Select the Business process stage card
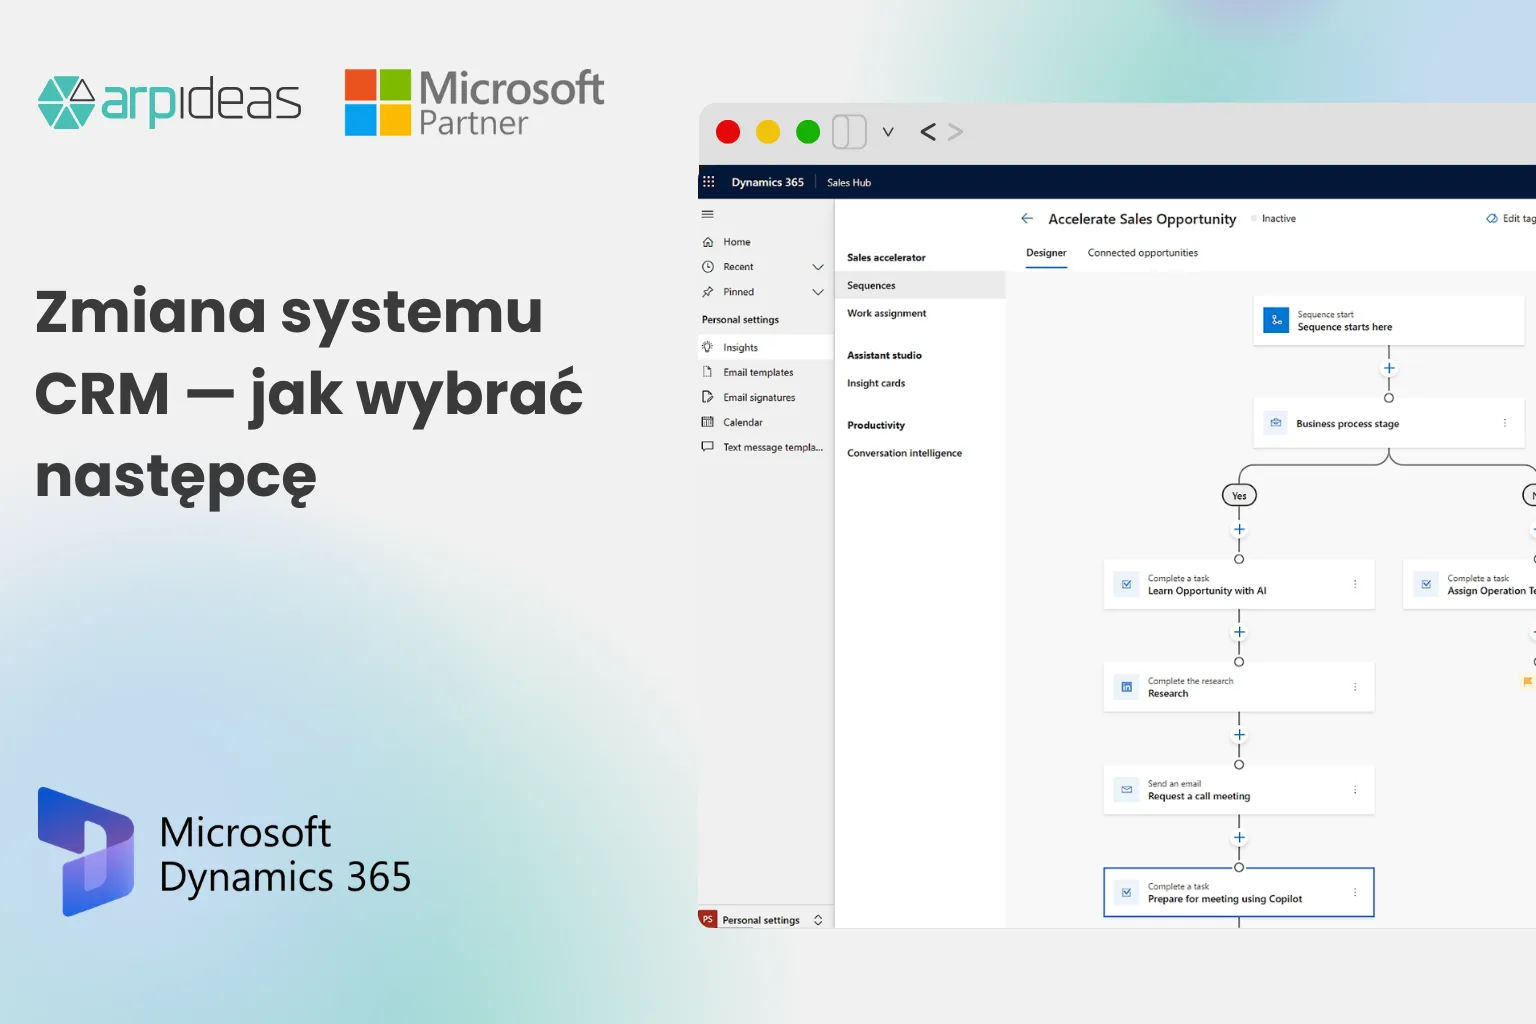The width and height of the screenshot is (1536, 1024). (1389, 423)
